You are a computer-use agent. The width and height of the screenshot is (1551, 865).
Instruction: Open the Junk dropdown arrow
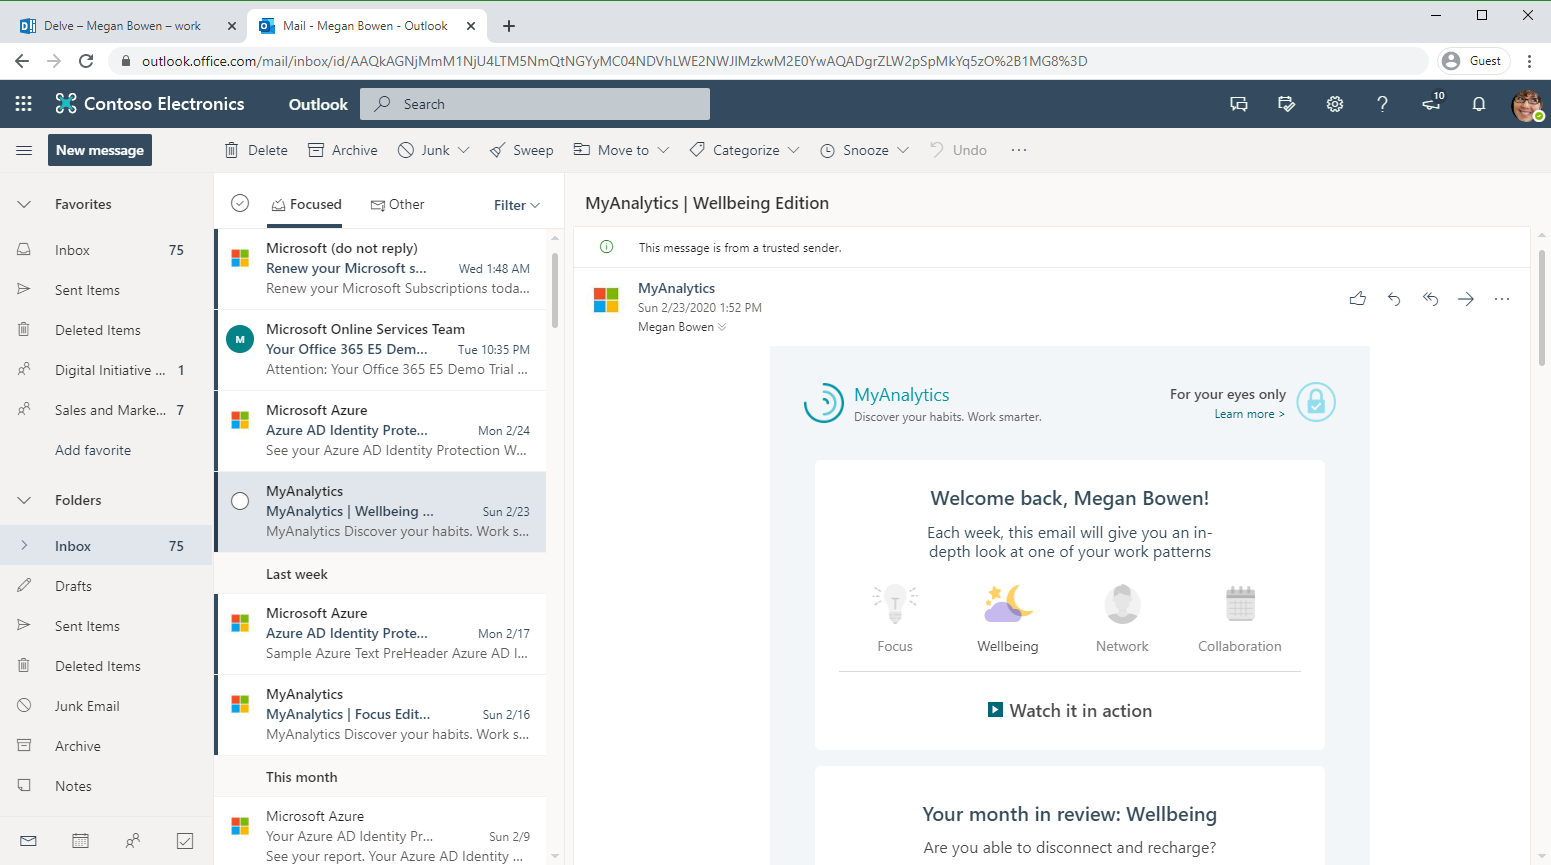point(464,150)
